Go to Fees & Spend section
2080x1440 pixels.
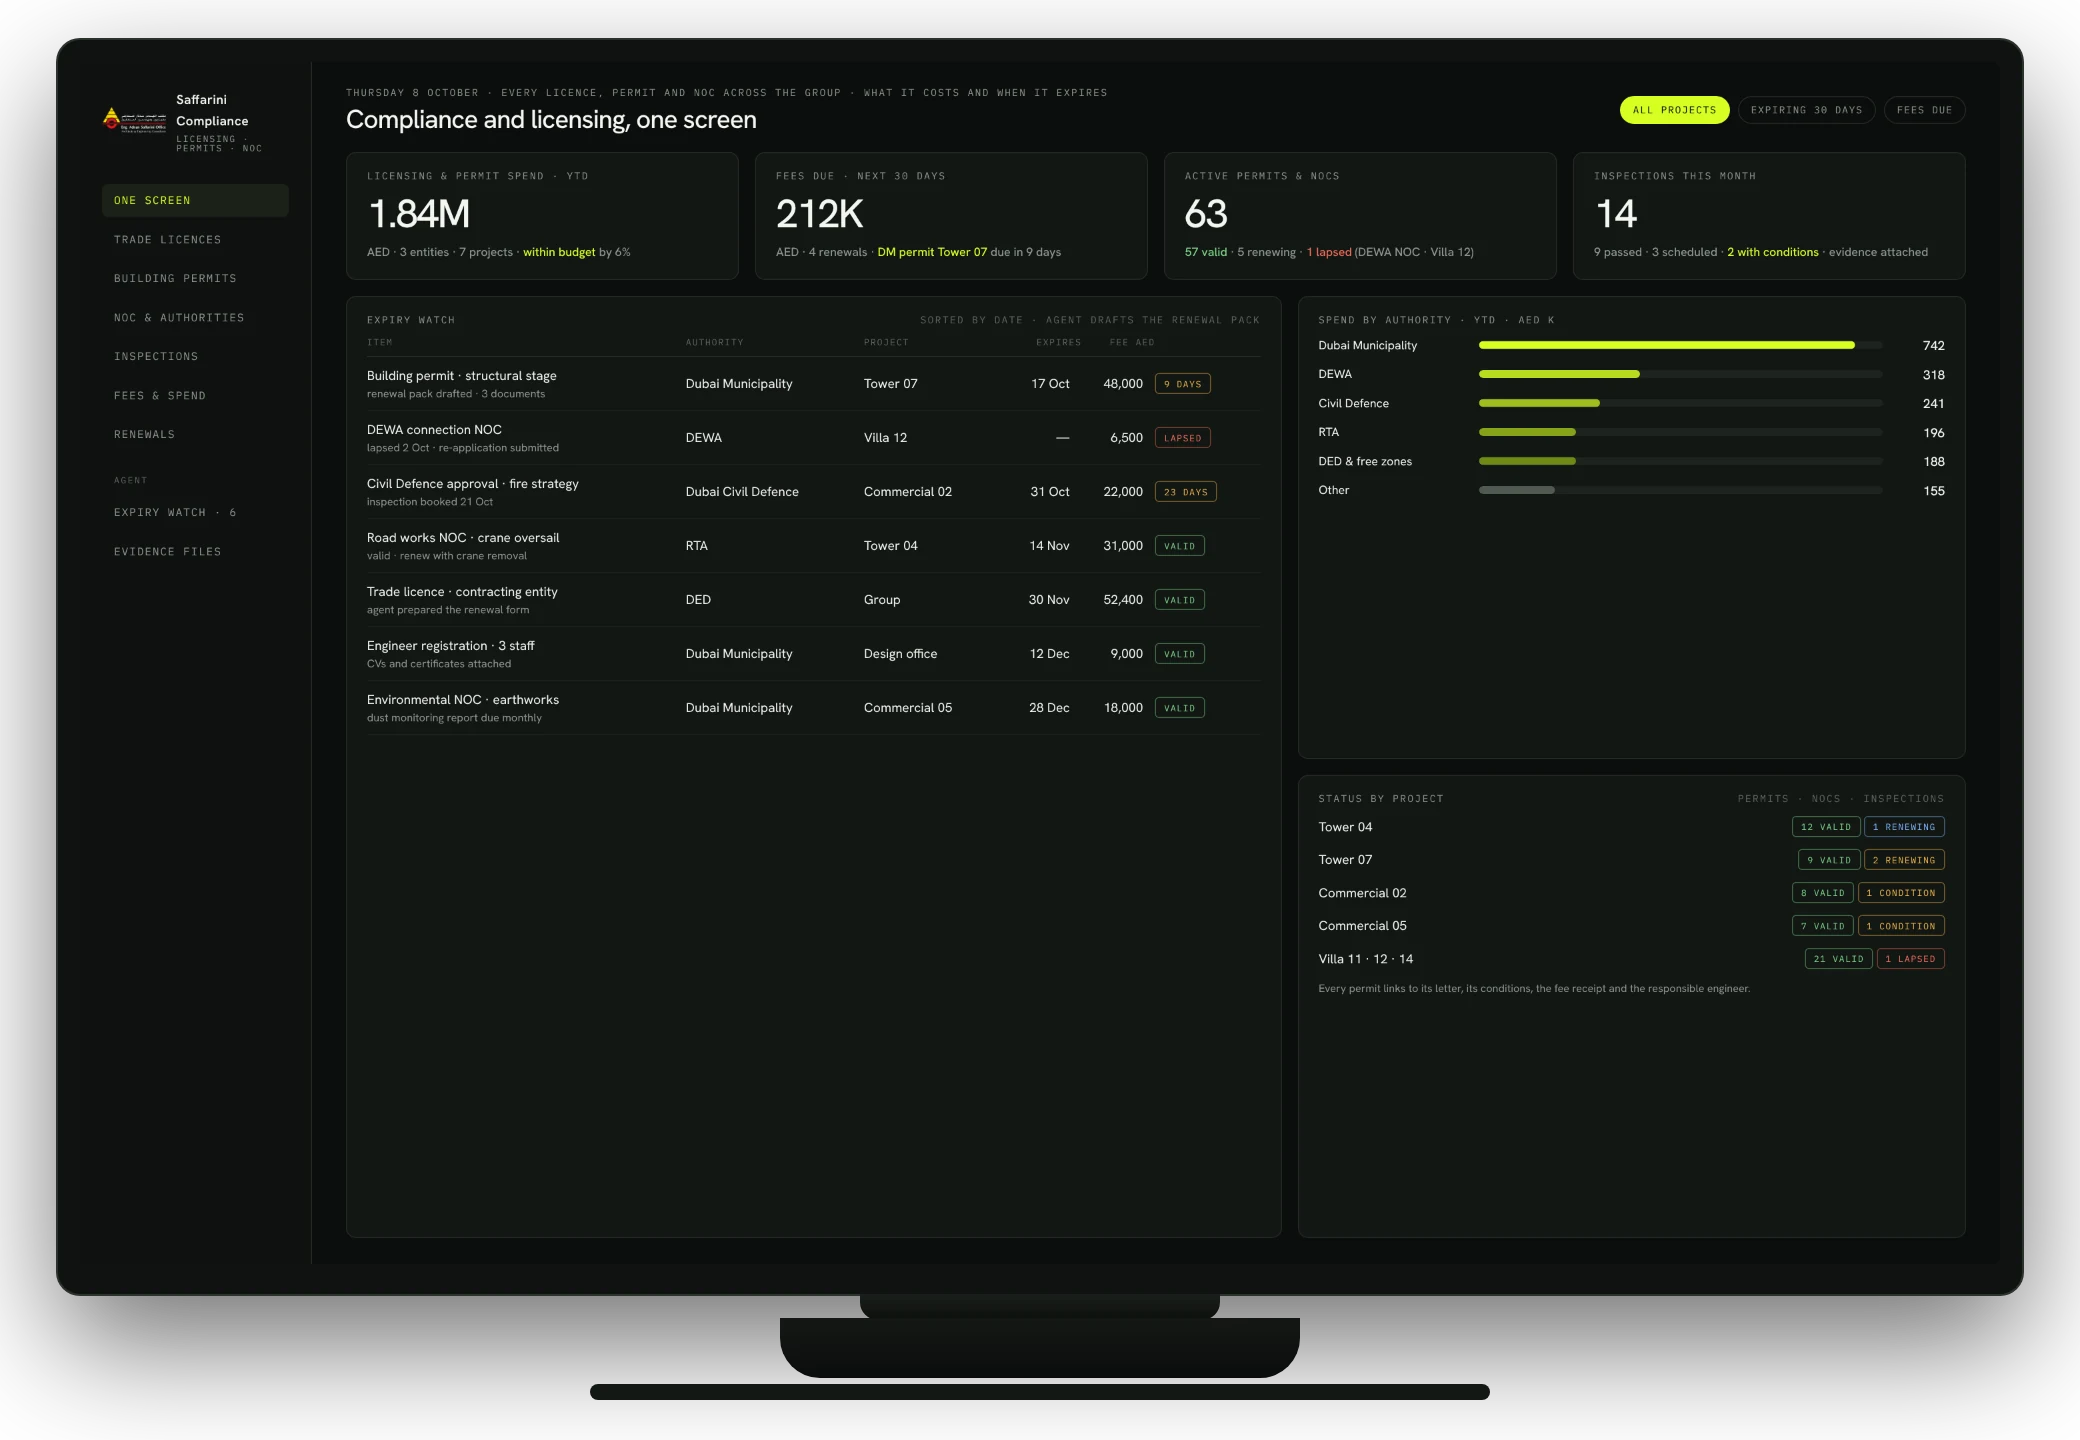[x=195, y=395]
